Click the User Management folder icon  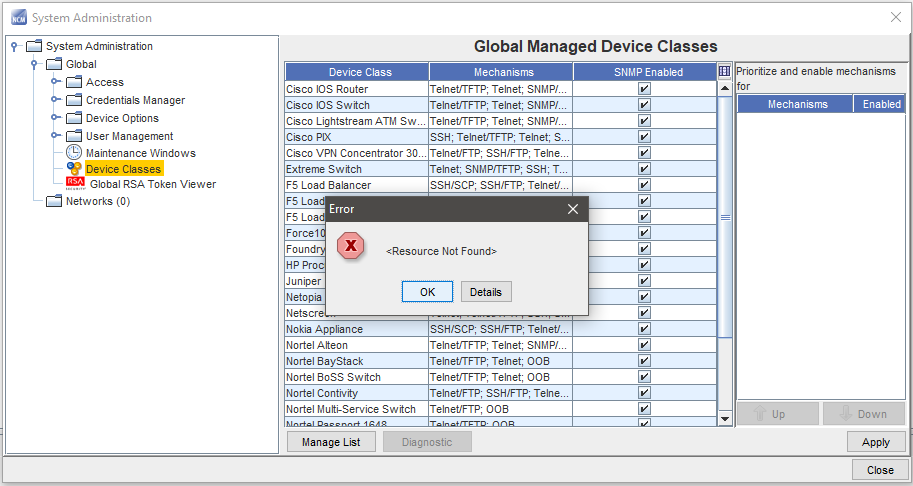pos(74,136)
